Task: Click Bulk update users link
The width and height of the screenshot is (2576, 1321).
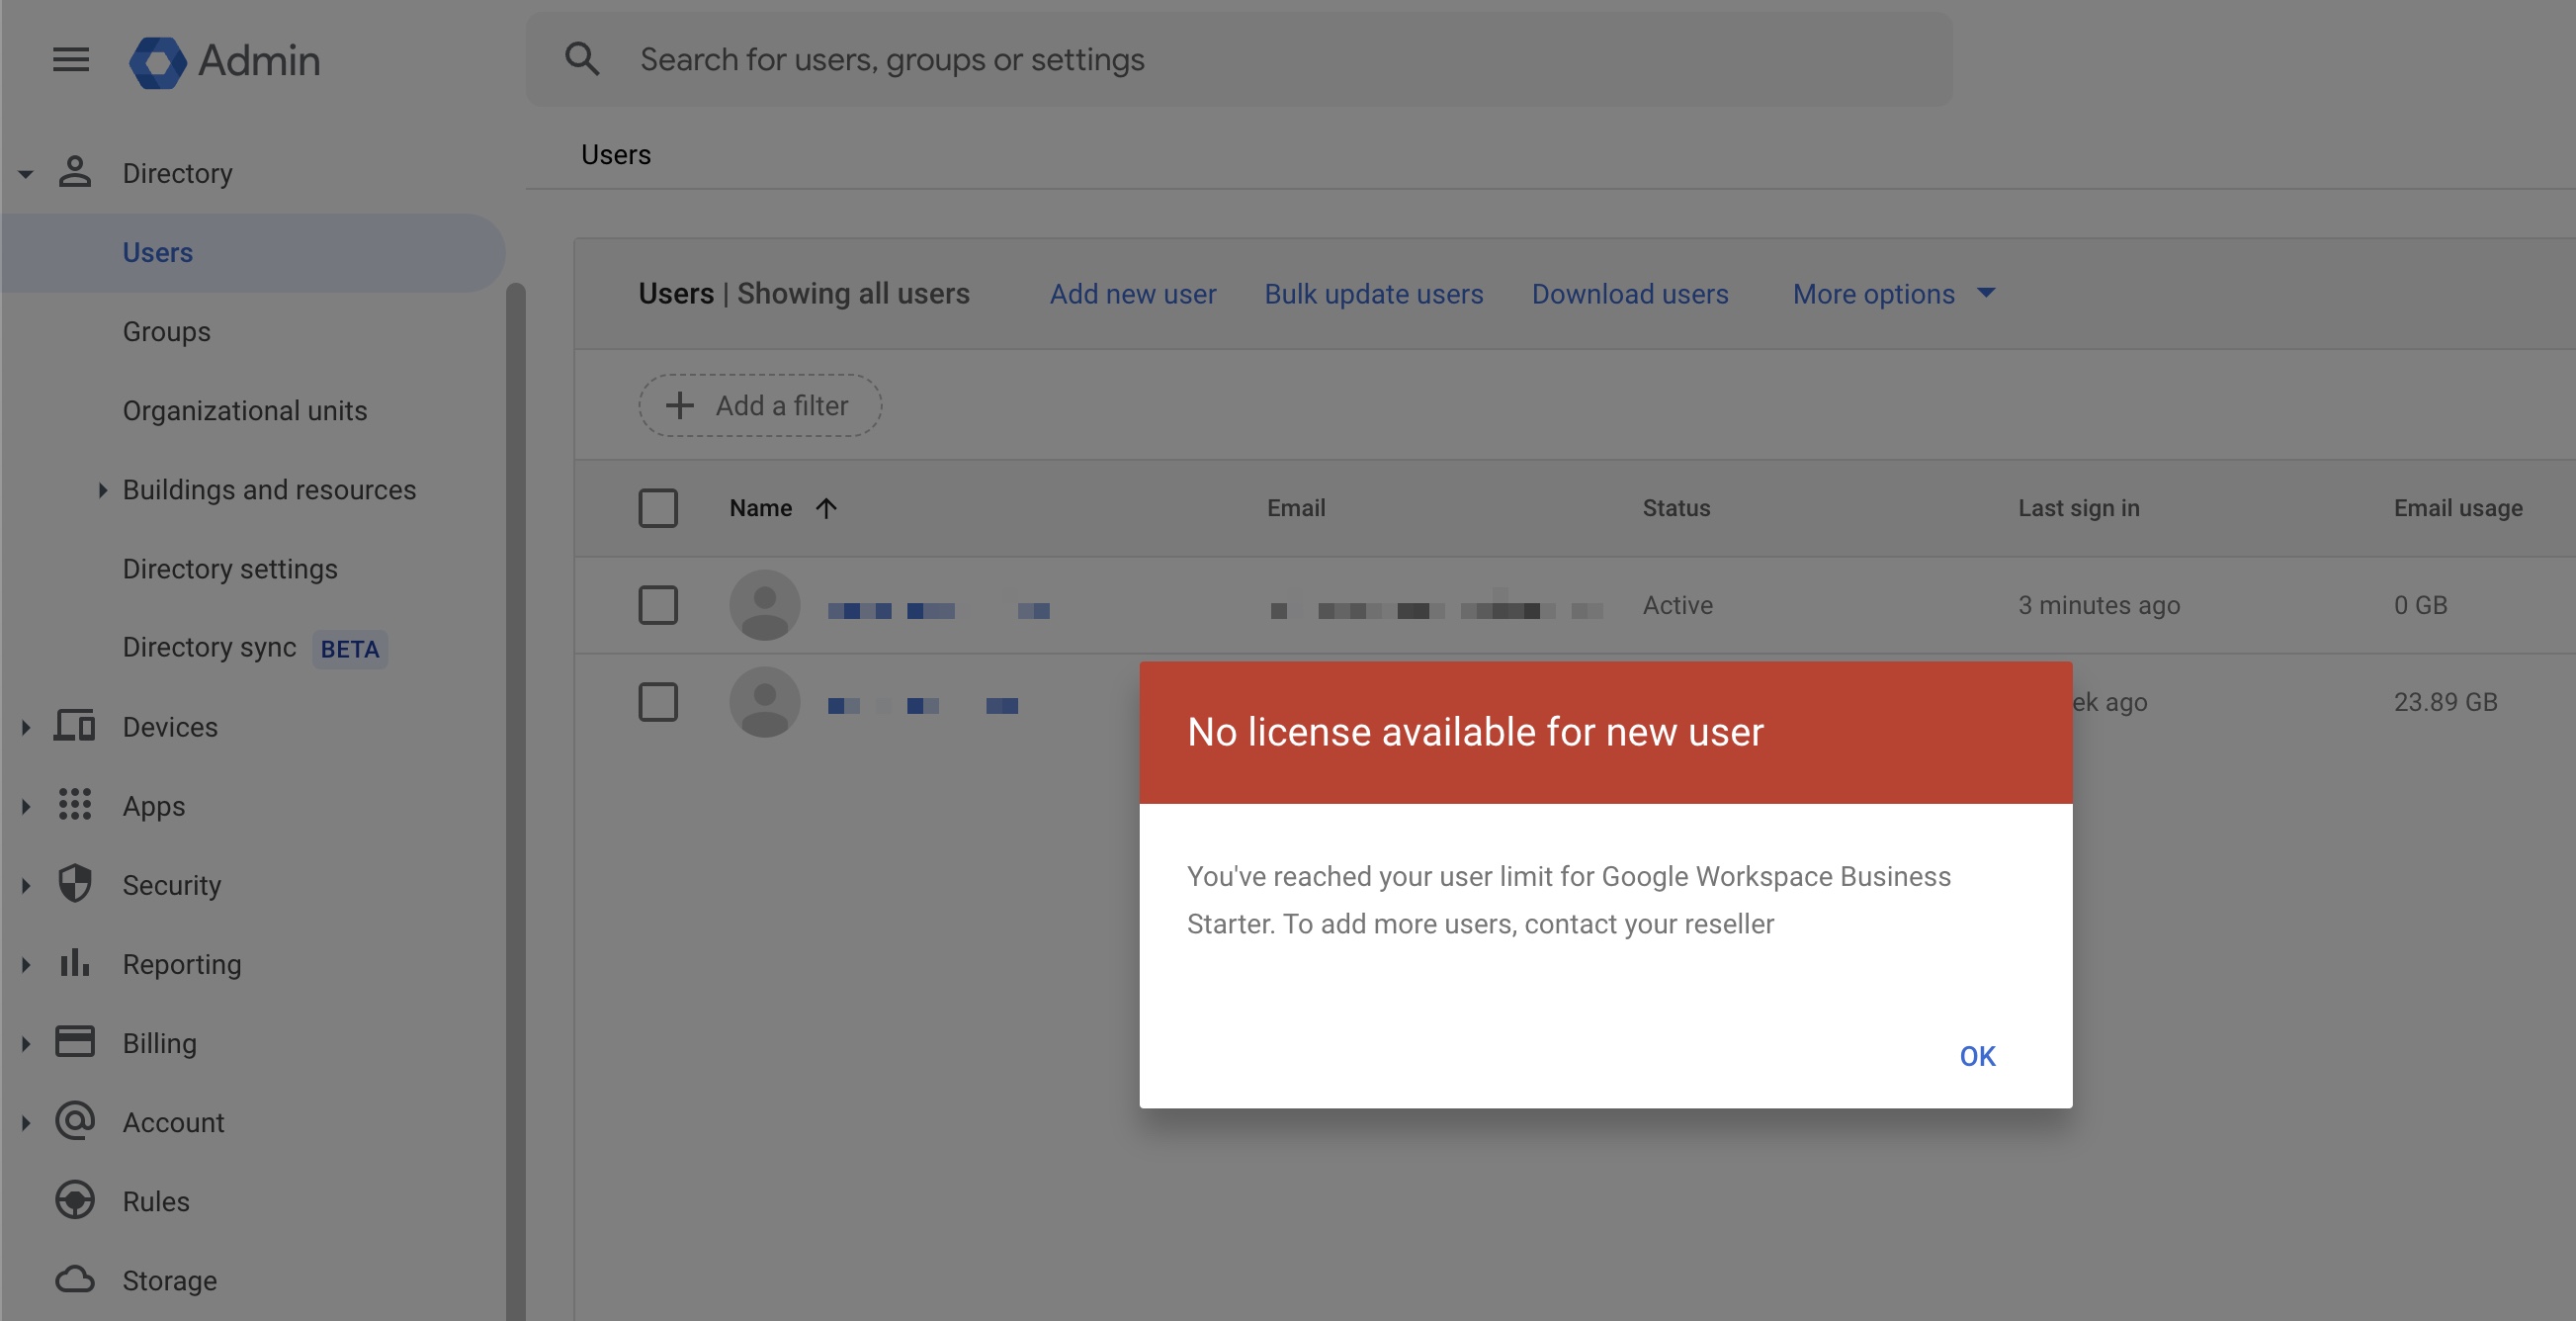Action: 1374,294
